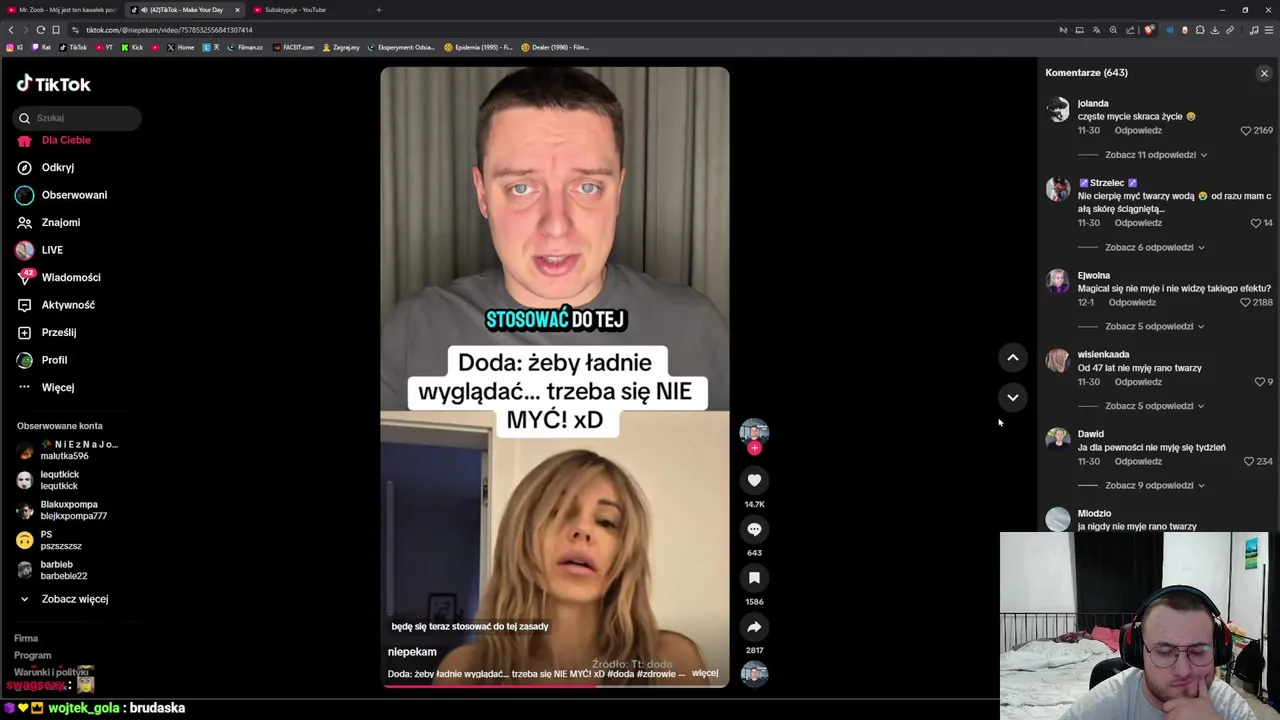Screen dimensions: 1280x720
Task: Like Dawid's comment
Action: [x=1248, y=461]
